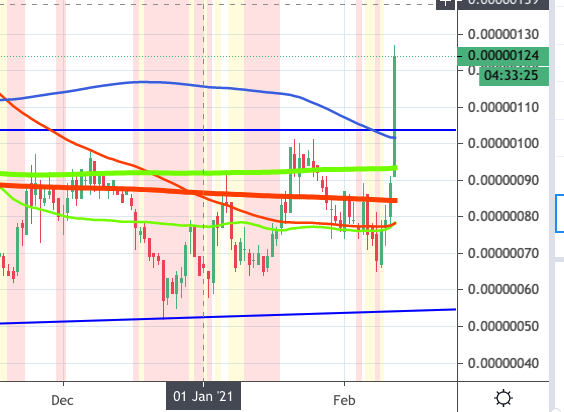The width and height of the screenshot is (564, 412).
Task: Click price scale value 0.00000080
Action: [503, 216]
